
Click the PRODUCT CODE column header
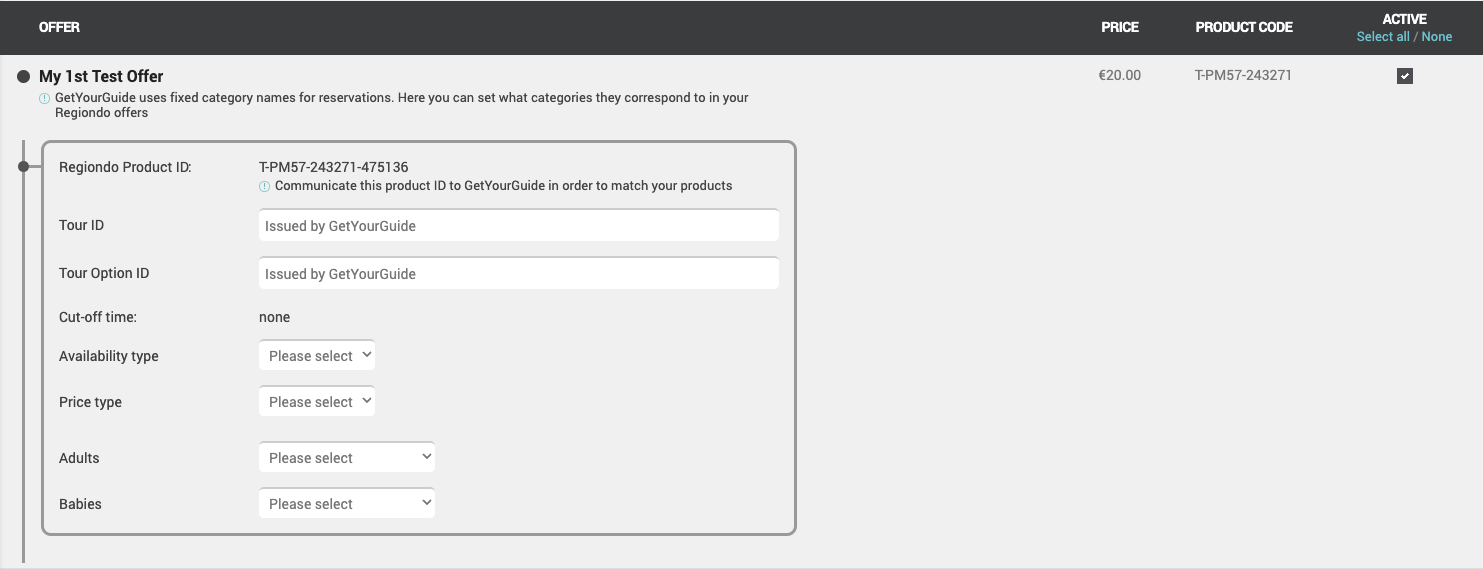coord(1244,27)
